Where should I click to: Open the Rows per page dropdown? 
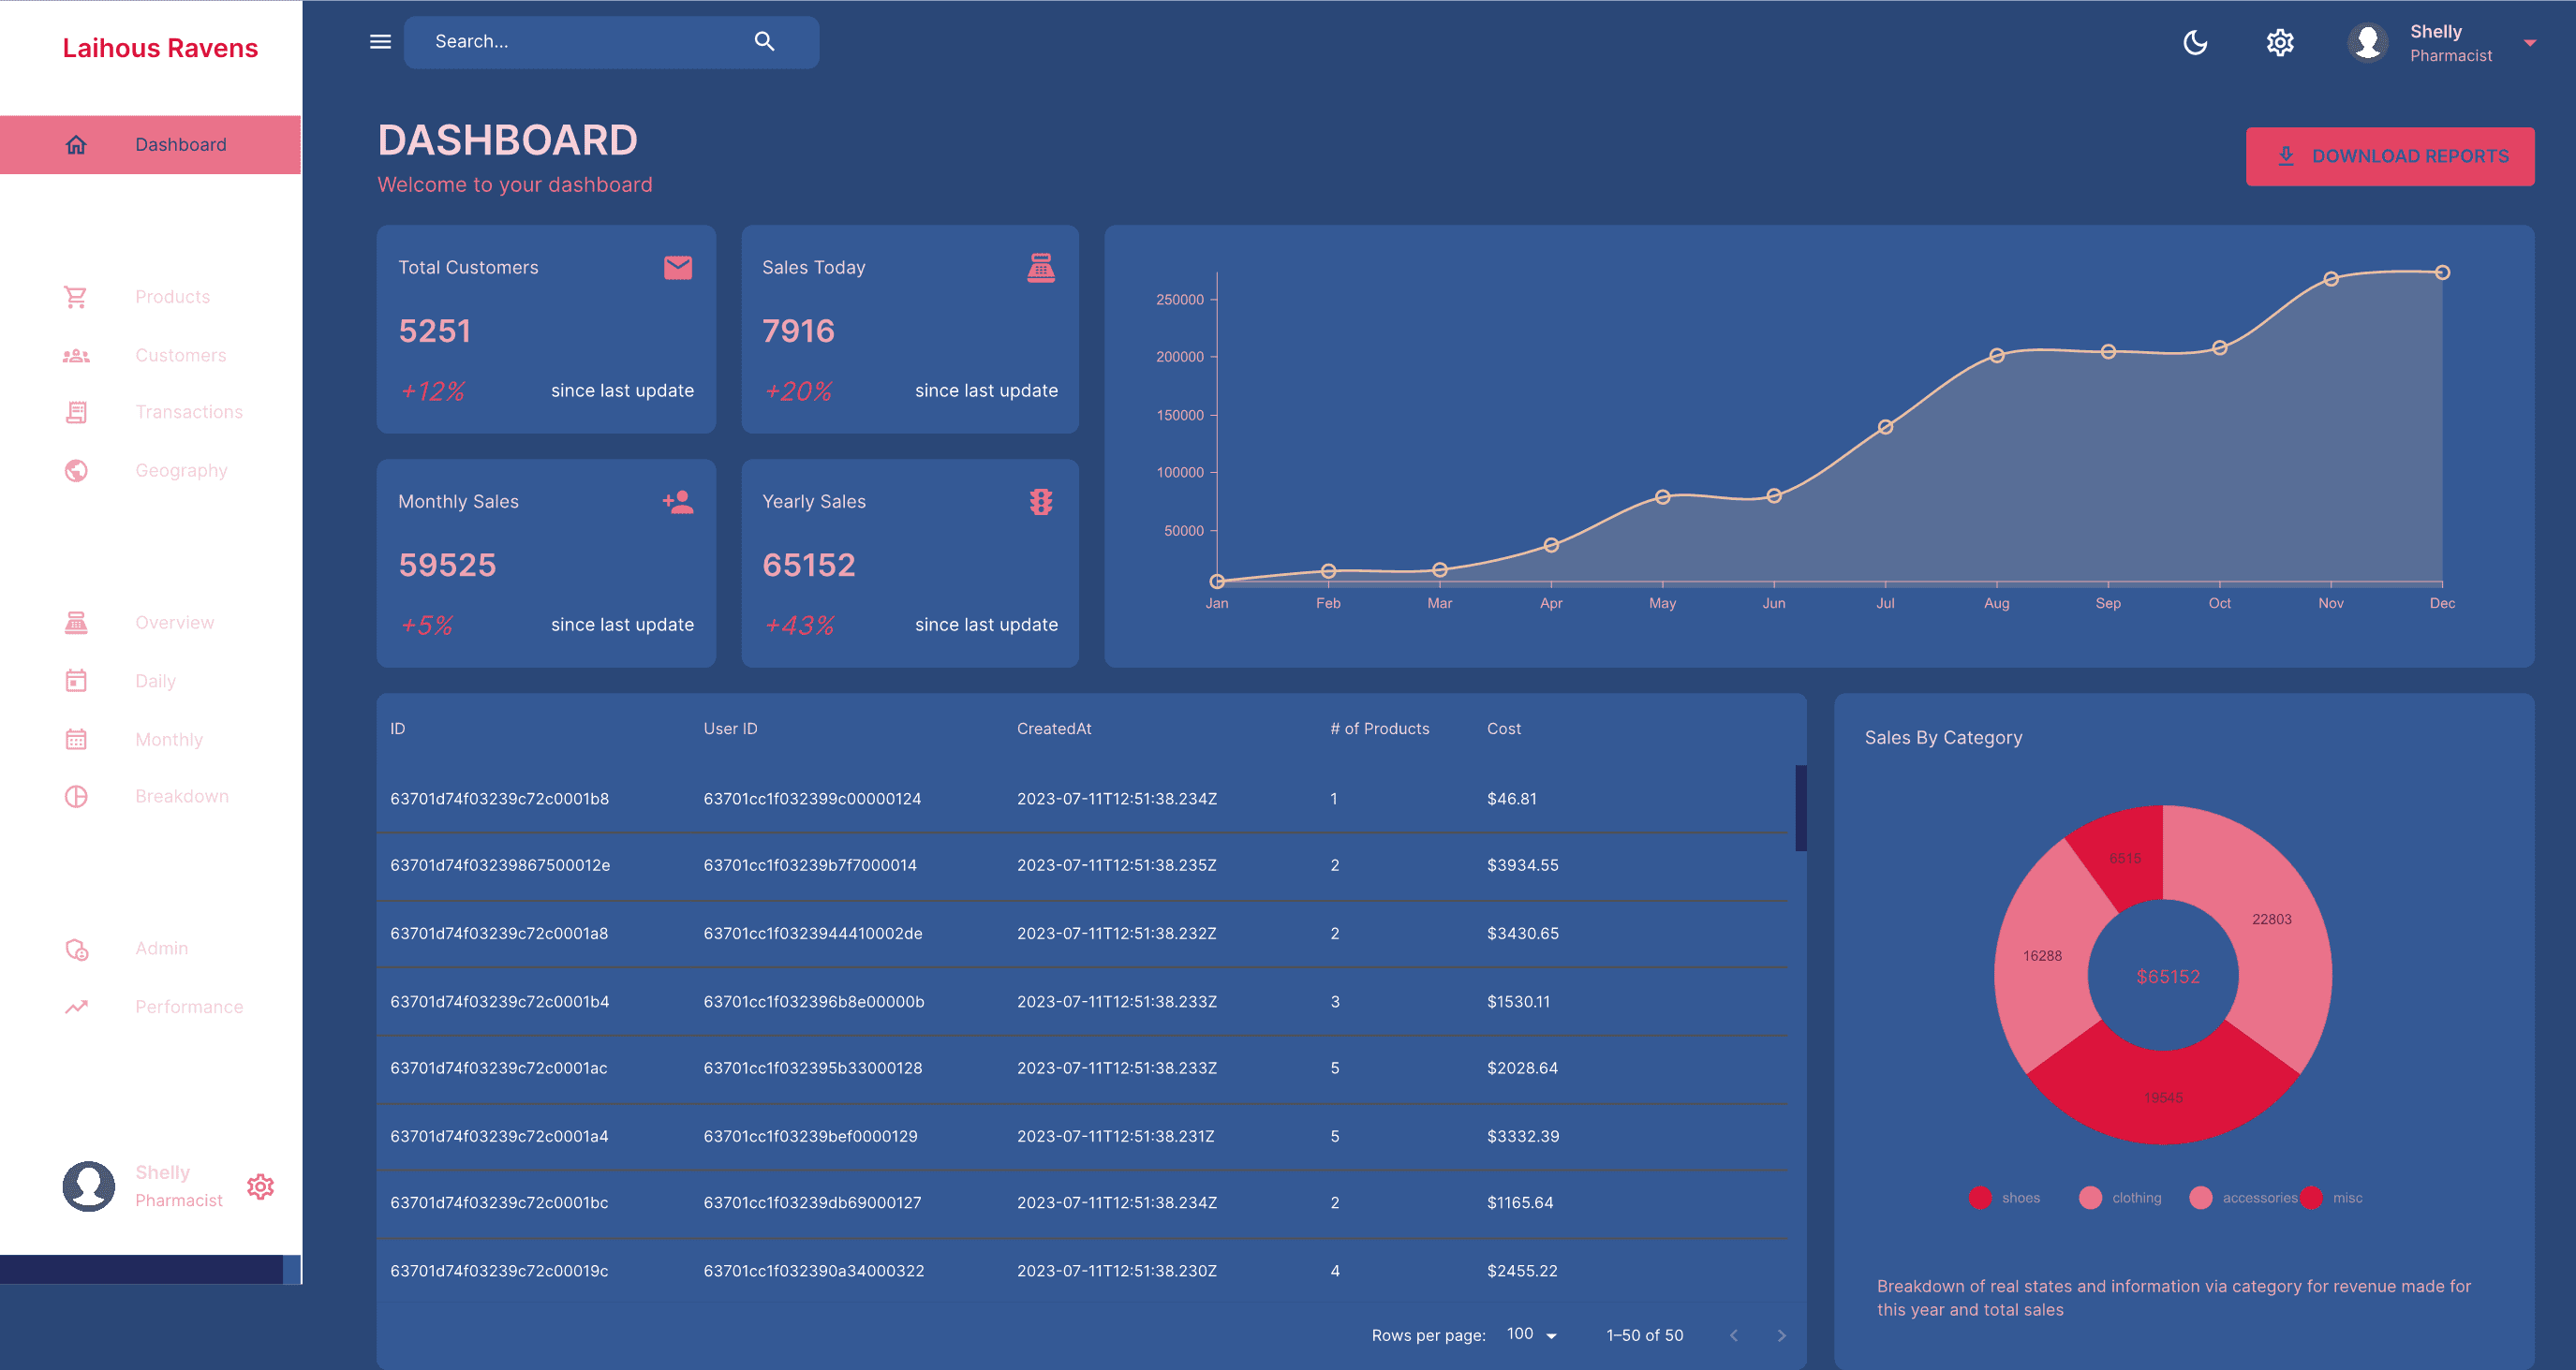pos(1532,1335)
